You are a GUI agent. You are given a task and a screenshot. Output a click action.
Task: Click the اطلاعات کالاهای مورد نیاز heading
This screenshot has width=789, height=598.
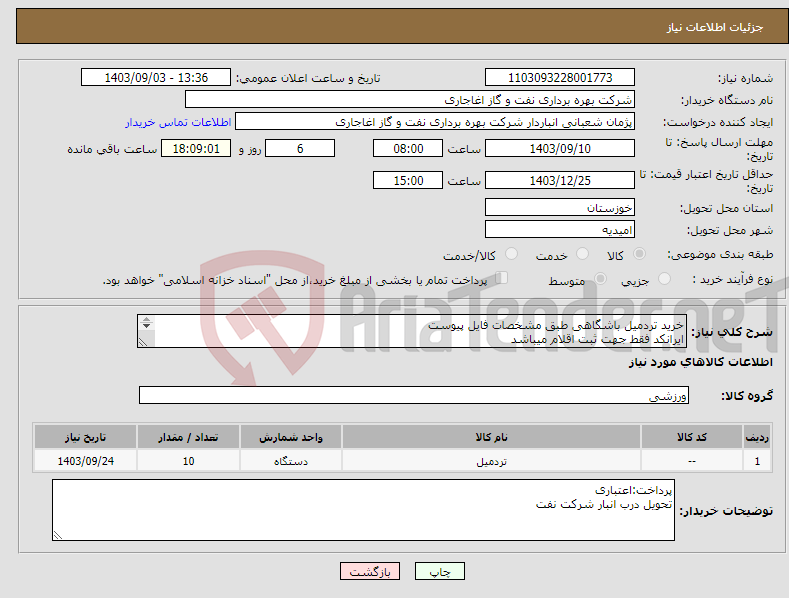click(700, 362)
